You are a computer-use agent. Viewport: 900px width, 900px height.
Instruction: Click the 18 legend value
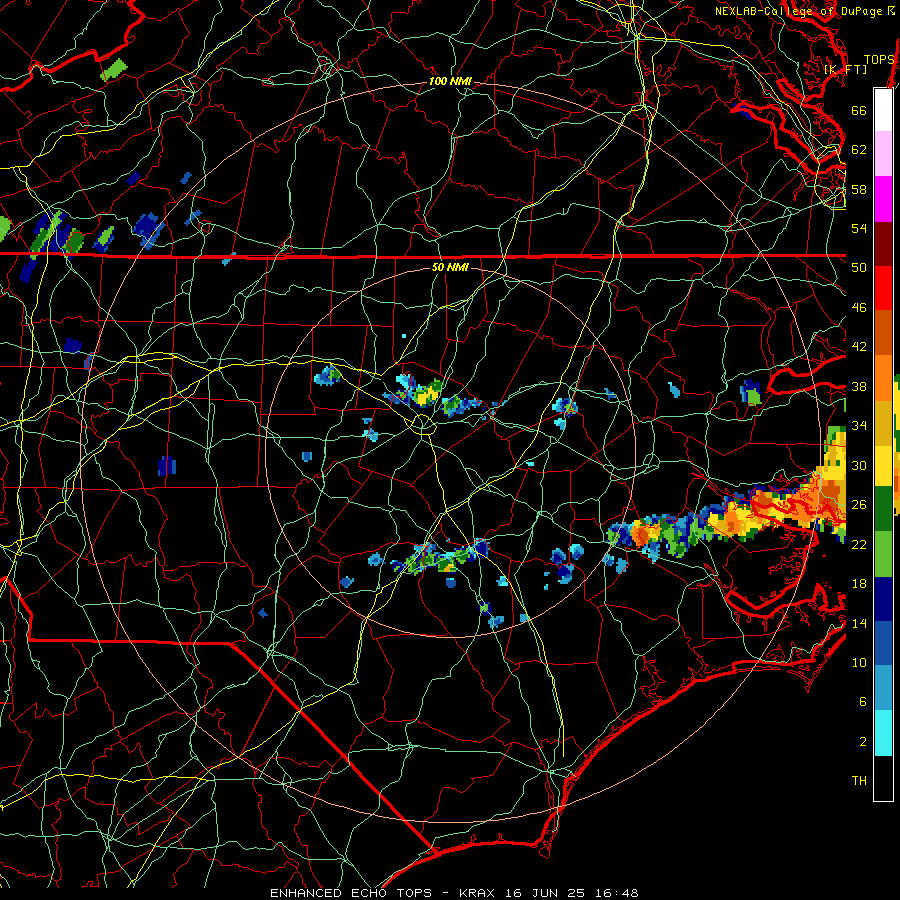point(859,584)
